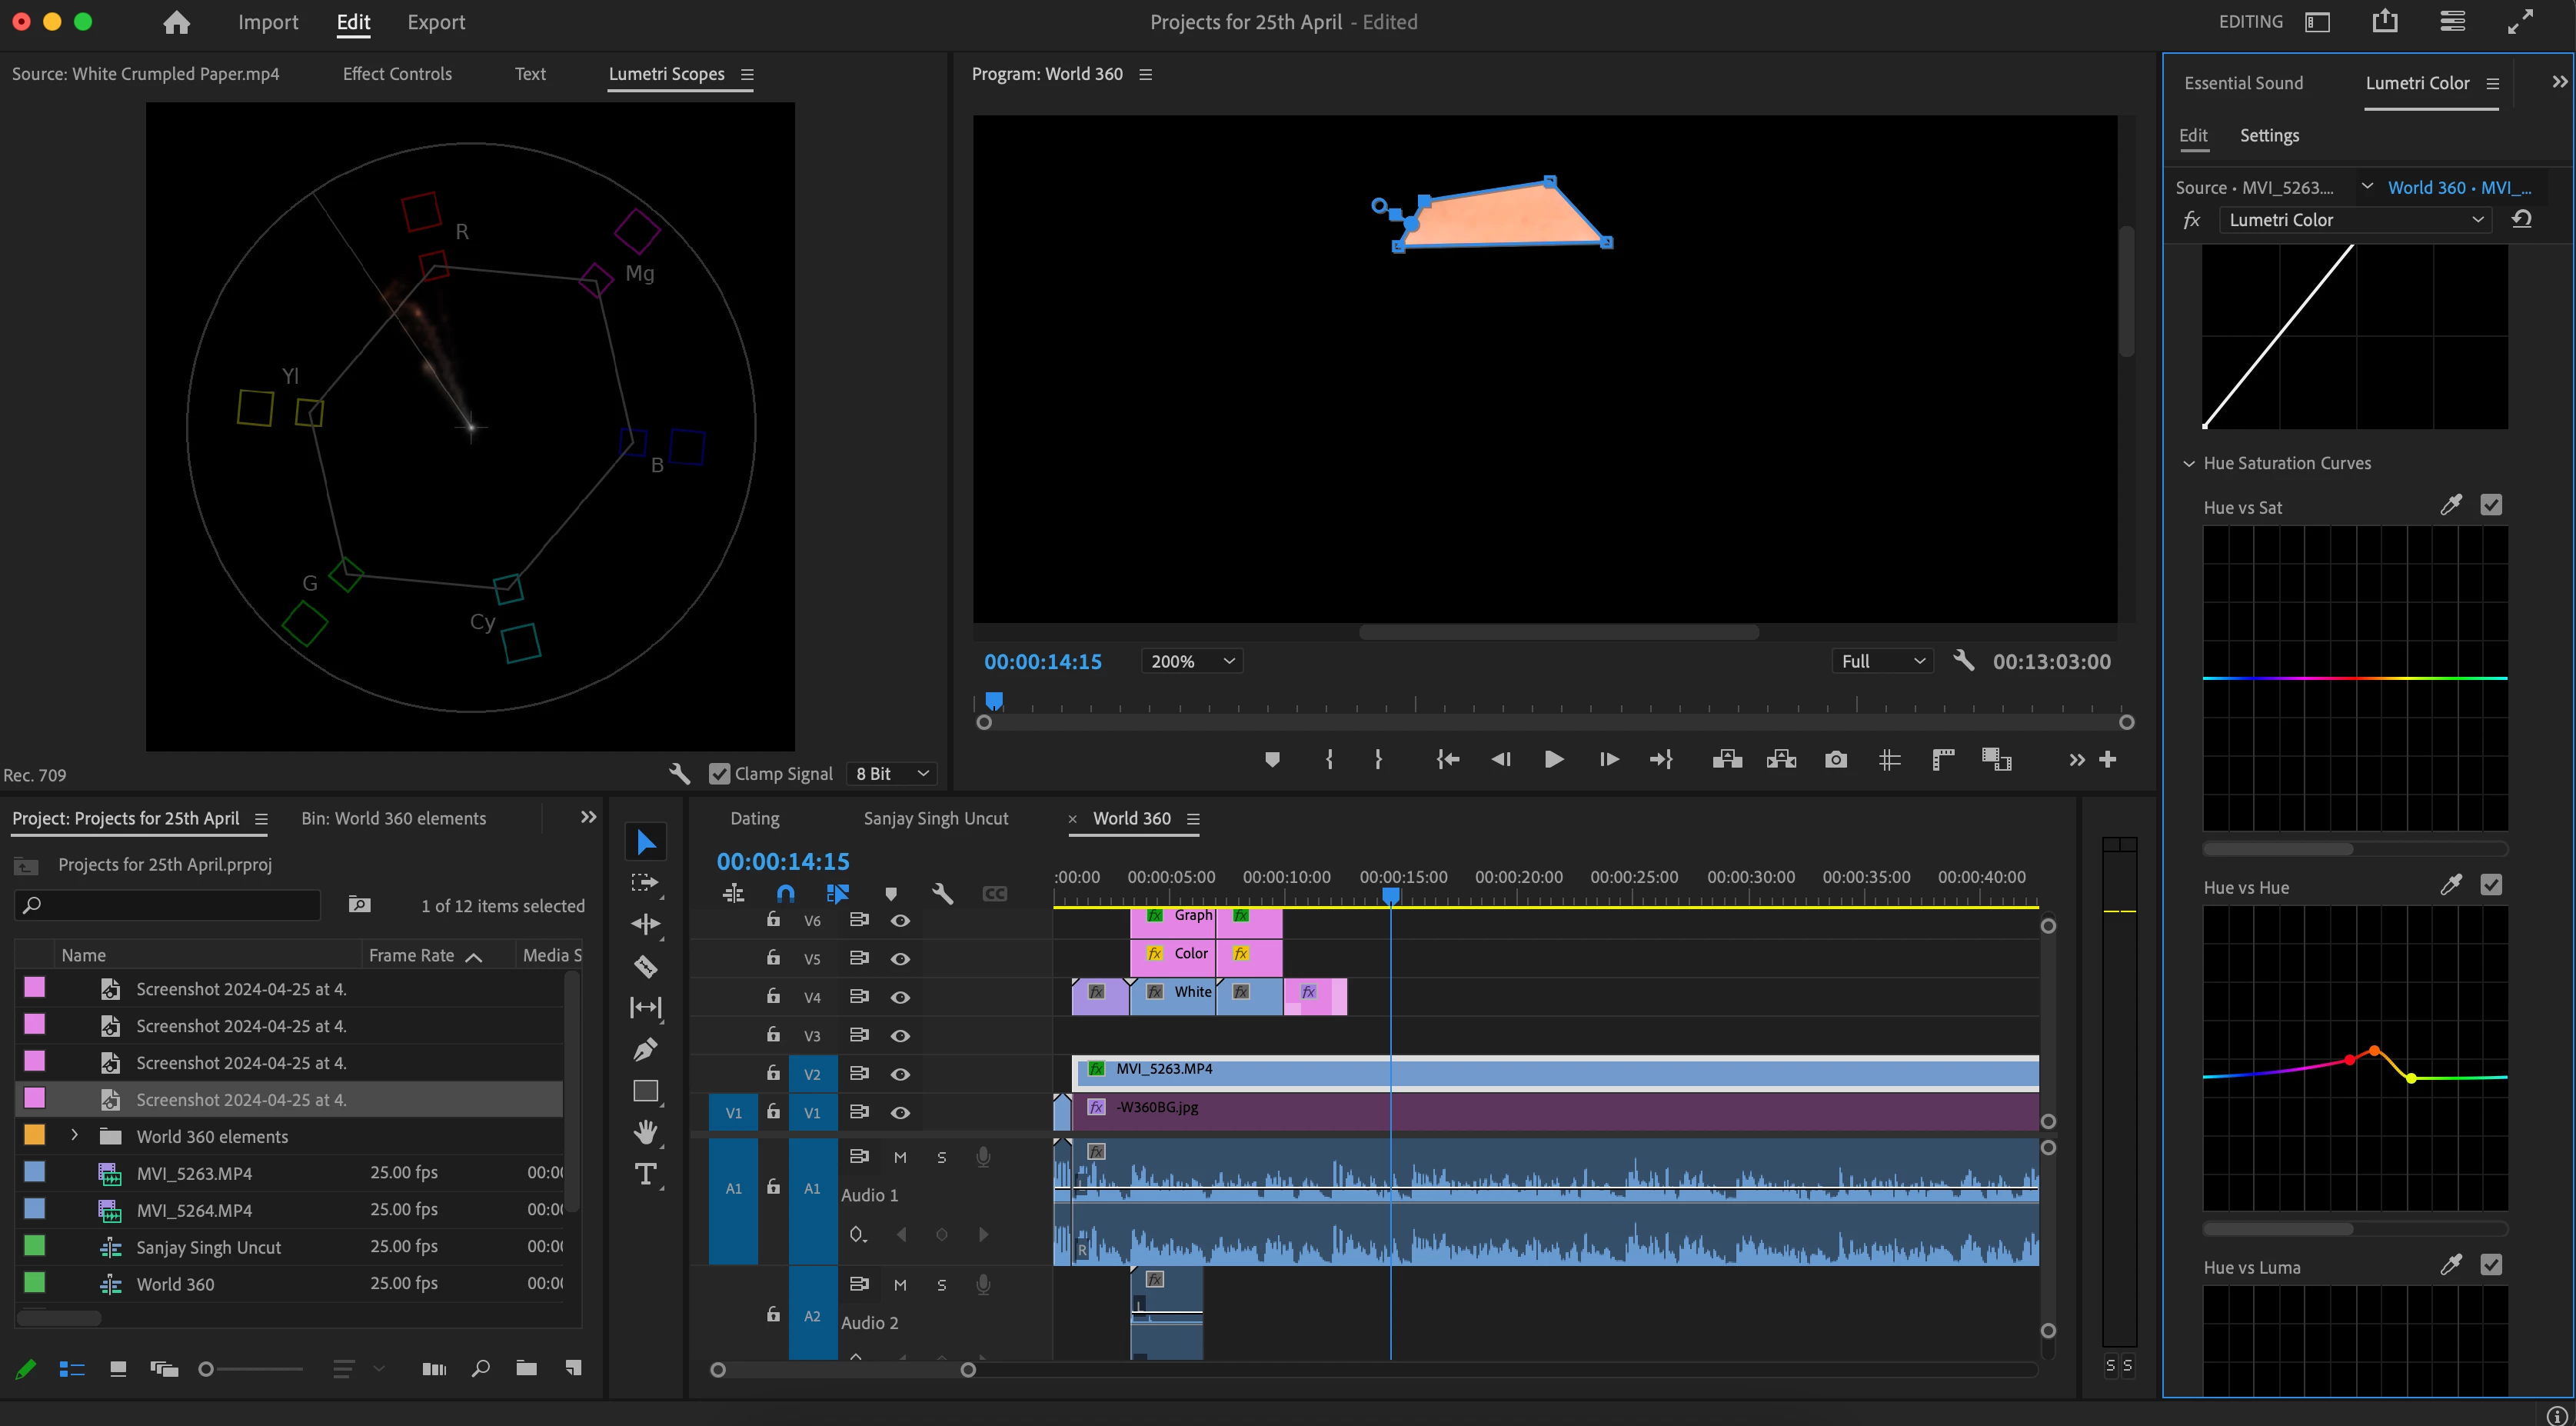
Task: Select the Hand tool
Action: pyautogui.click(x=645, y=1132)
